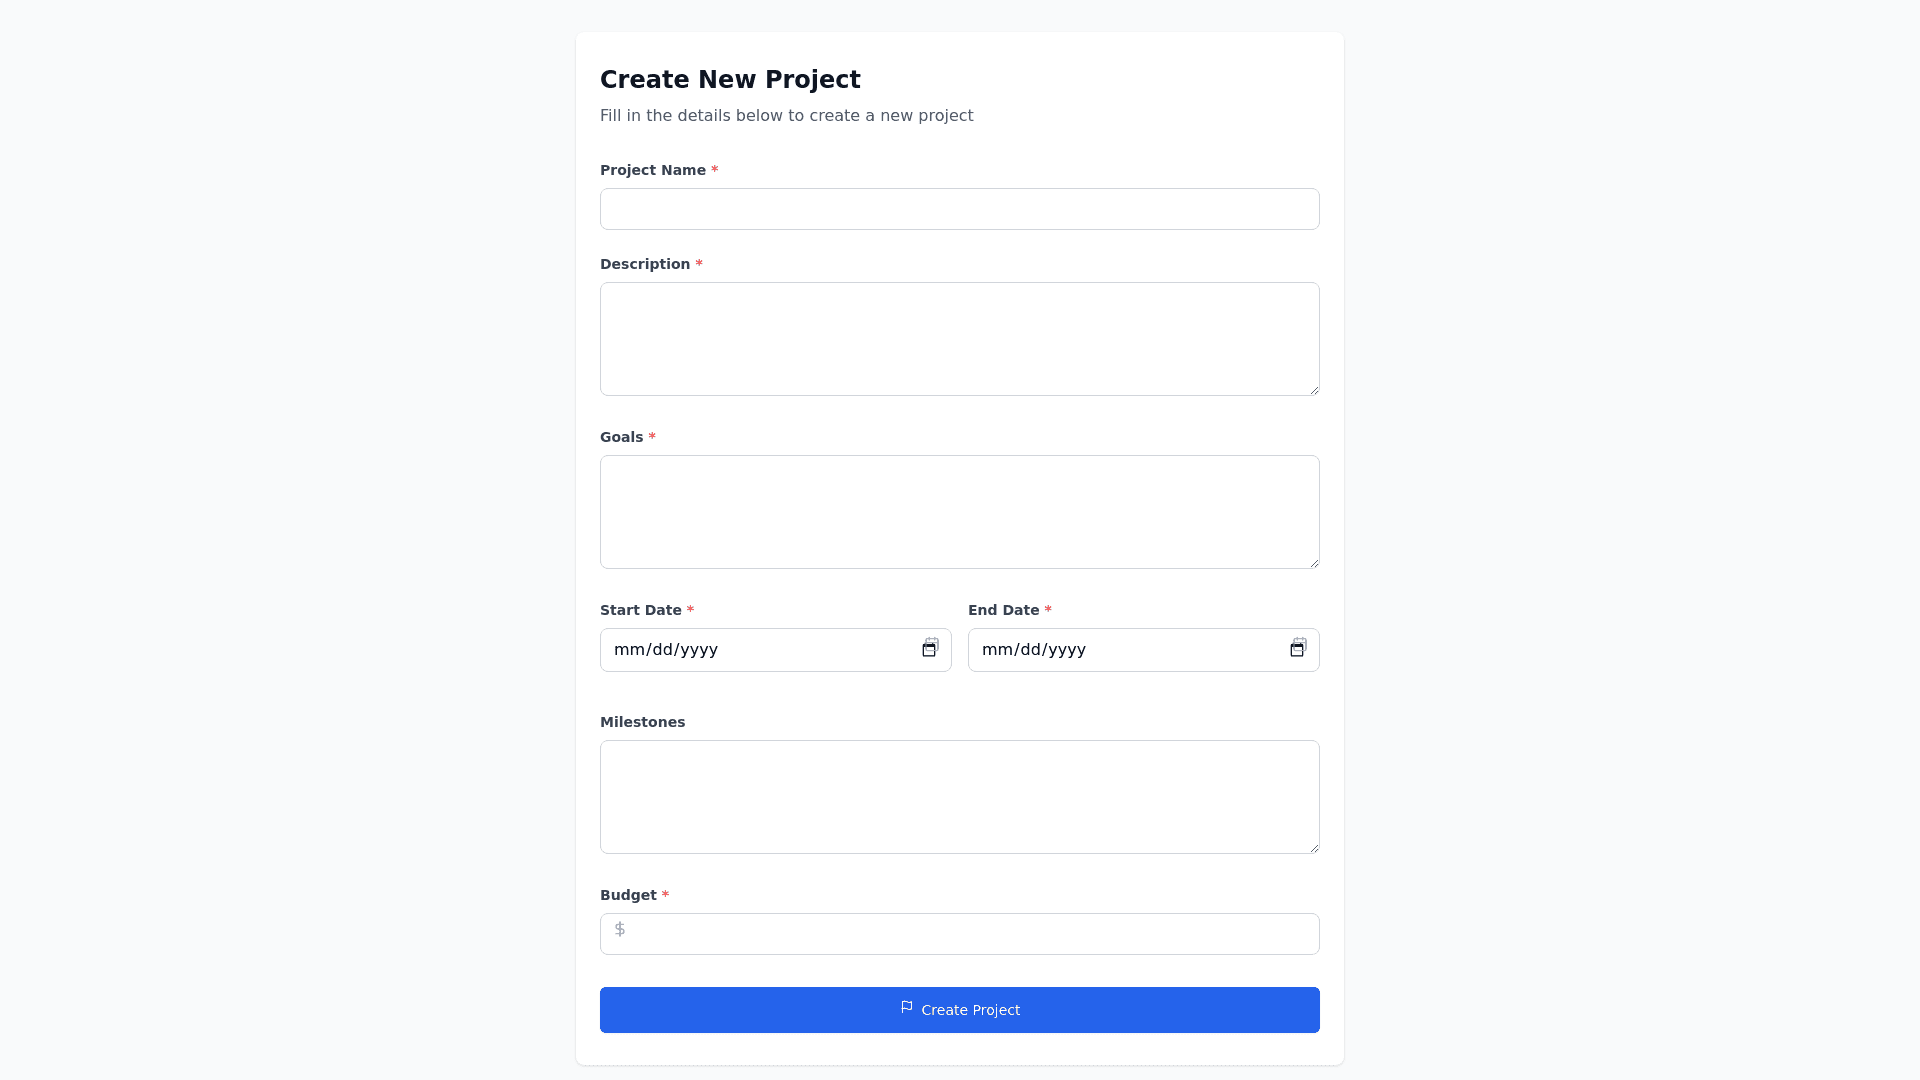Click the dollar sign icon in Budget field

(x=620, y=929)
